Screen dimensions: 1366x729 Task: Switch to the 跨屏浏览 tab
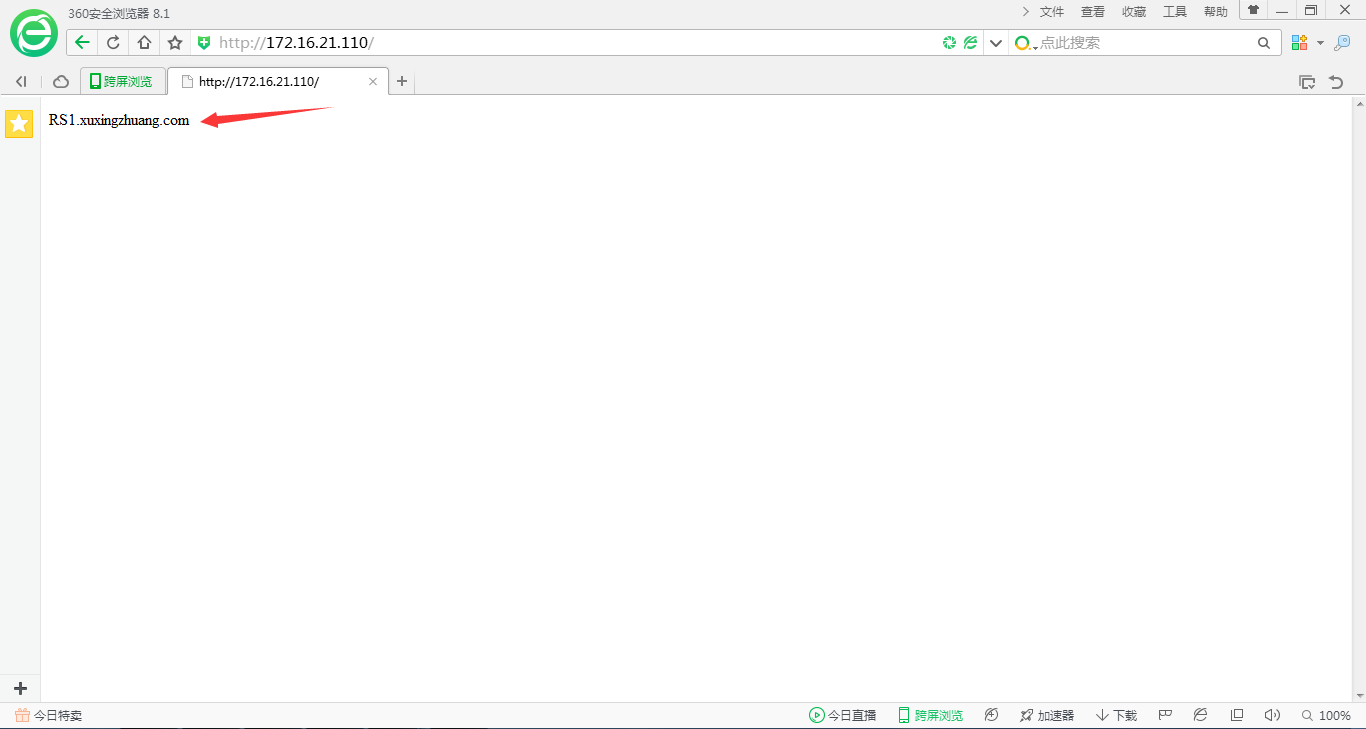122,82
